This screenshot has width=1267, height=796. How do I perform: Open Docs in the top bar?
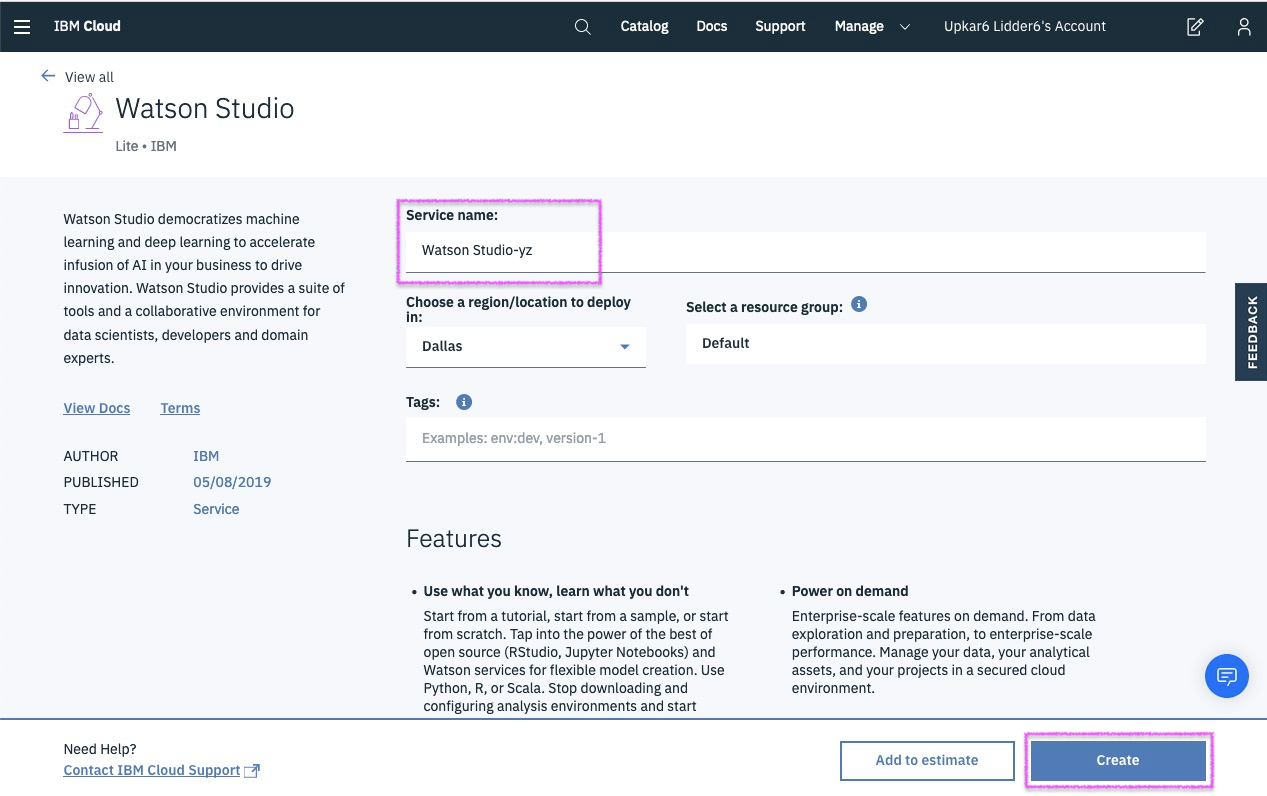tap(712, 26)
